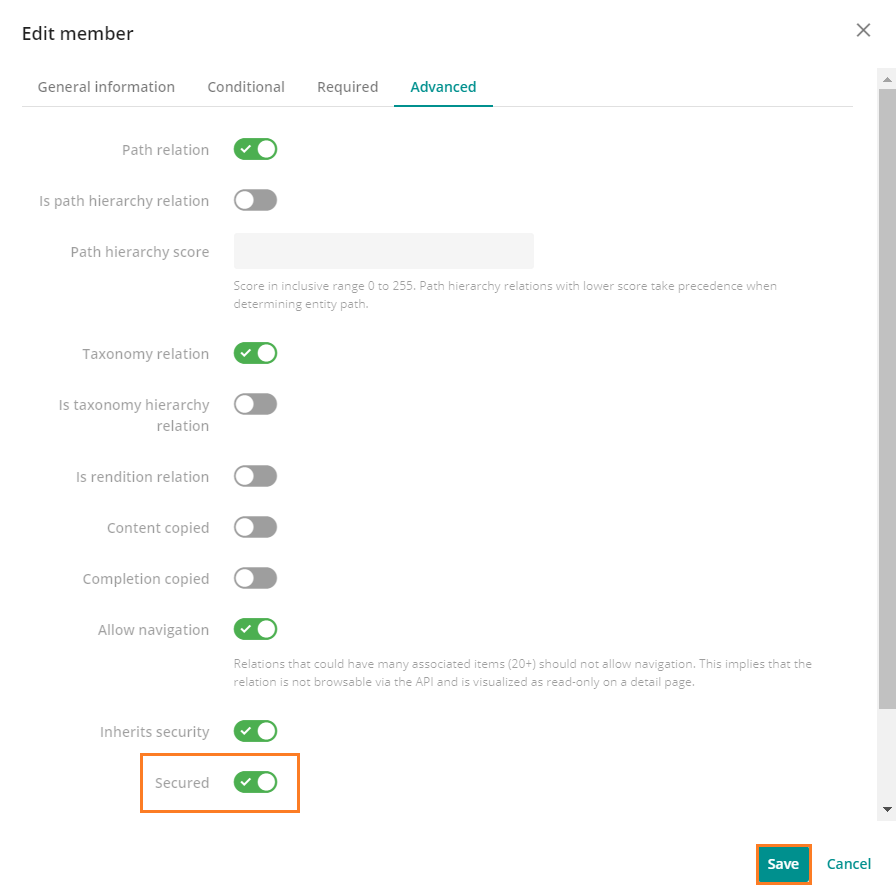Switch to the Conditional tab
The width and height of the screenshot is (896, 894).
246,87
